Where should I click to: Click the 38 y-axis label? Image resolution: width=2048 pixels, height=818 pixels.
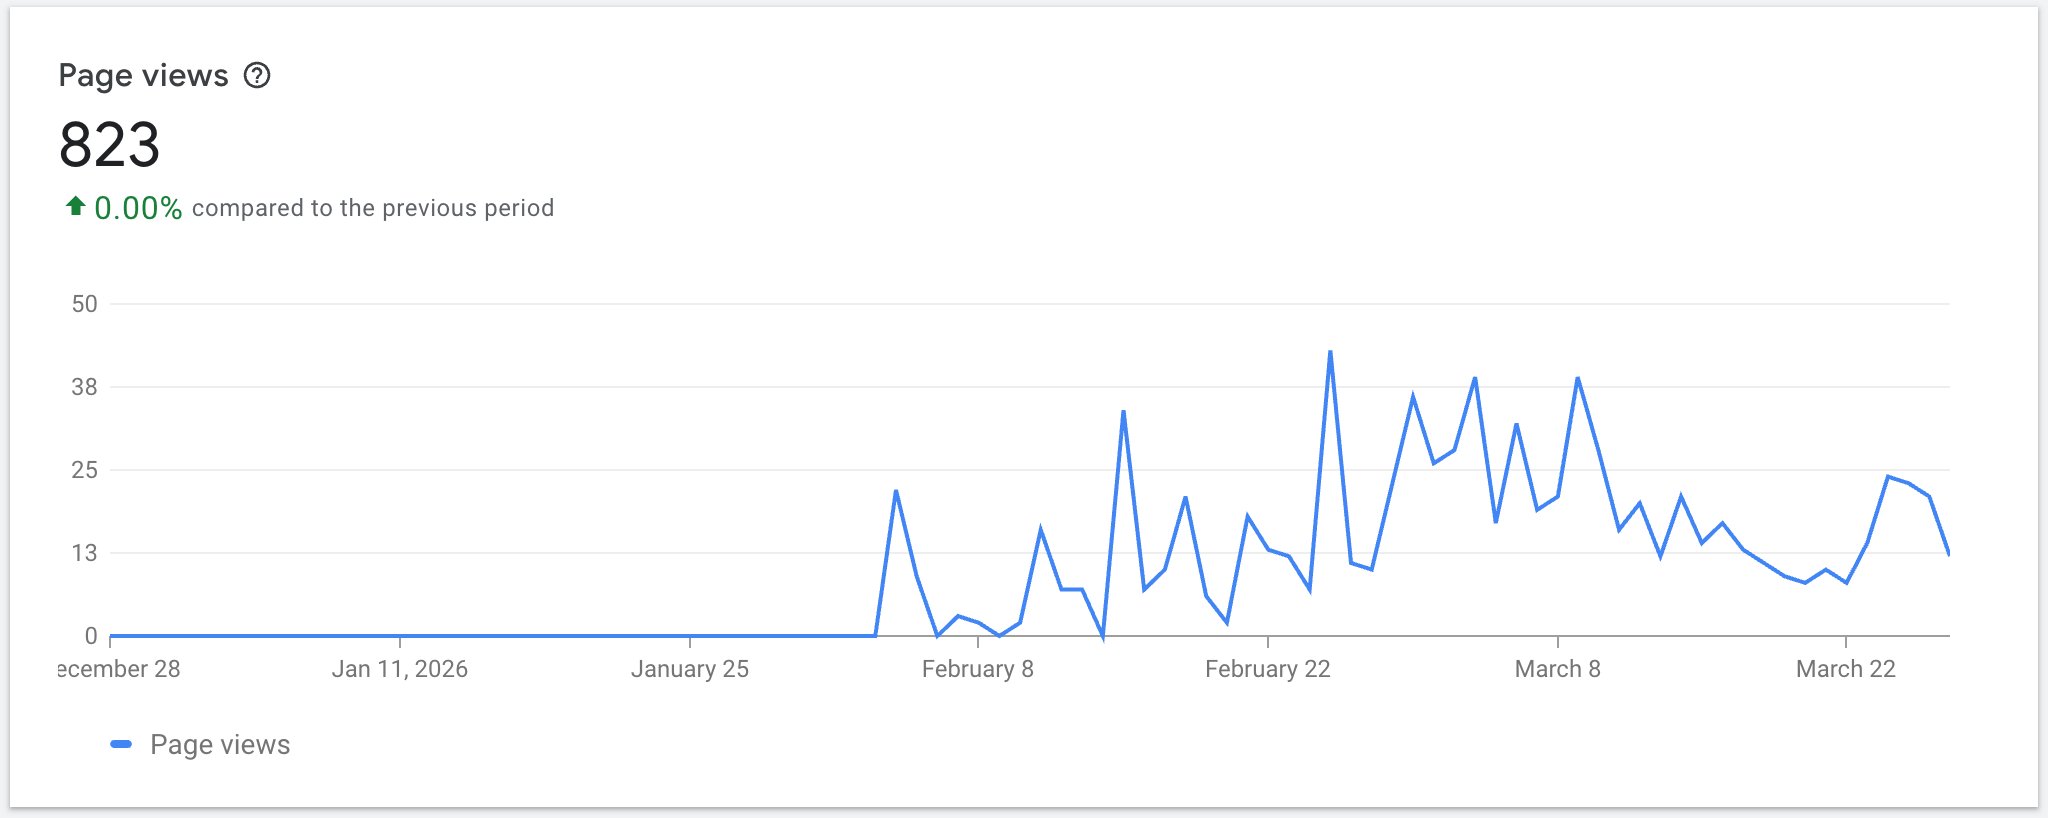click(85, 387)
